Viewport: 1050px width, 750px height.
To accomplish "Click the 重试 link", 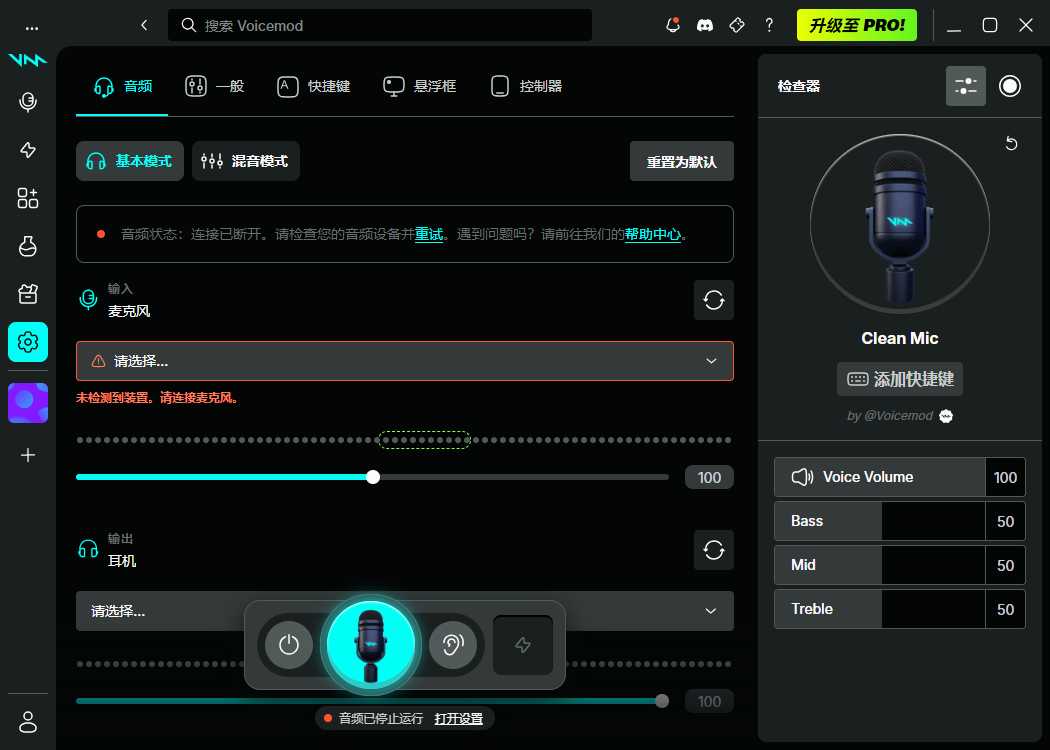I will click(429, 234).
